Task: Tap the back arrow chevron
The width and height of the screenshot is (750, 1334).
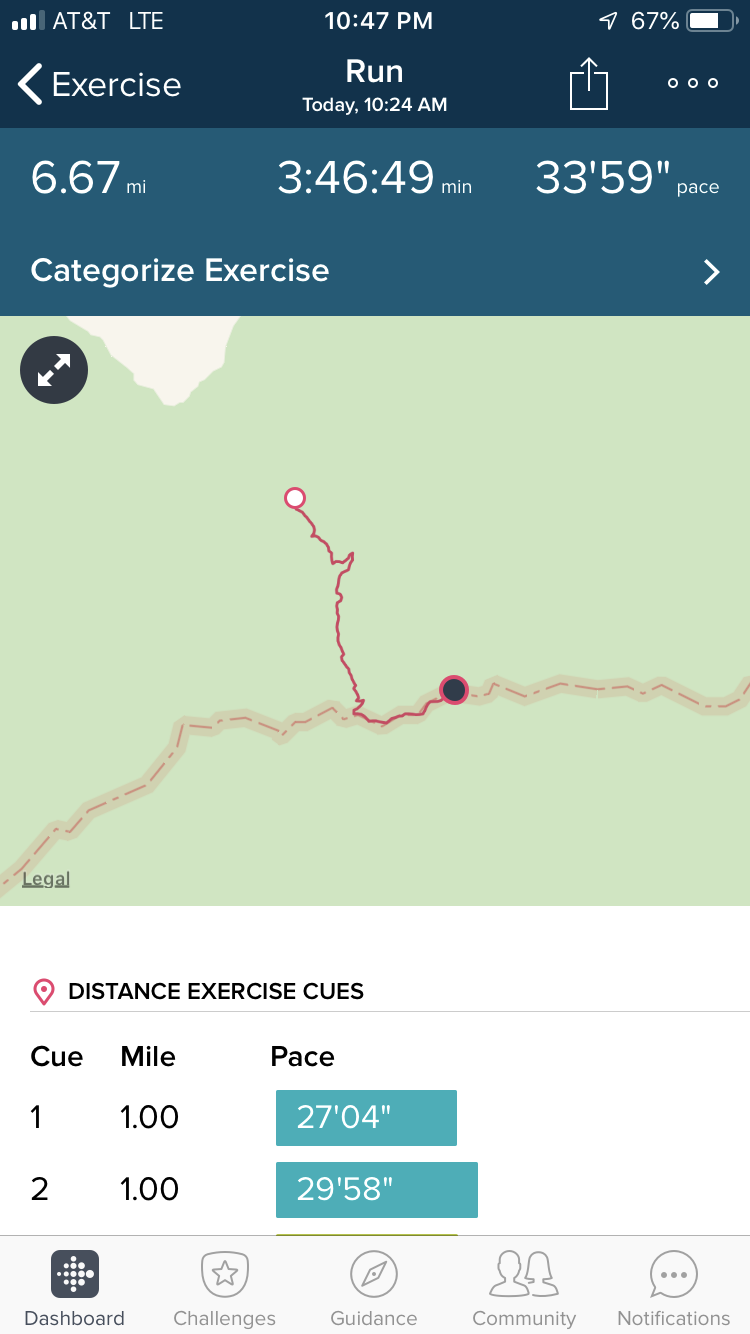Action: 31,85
